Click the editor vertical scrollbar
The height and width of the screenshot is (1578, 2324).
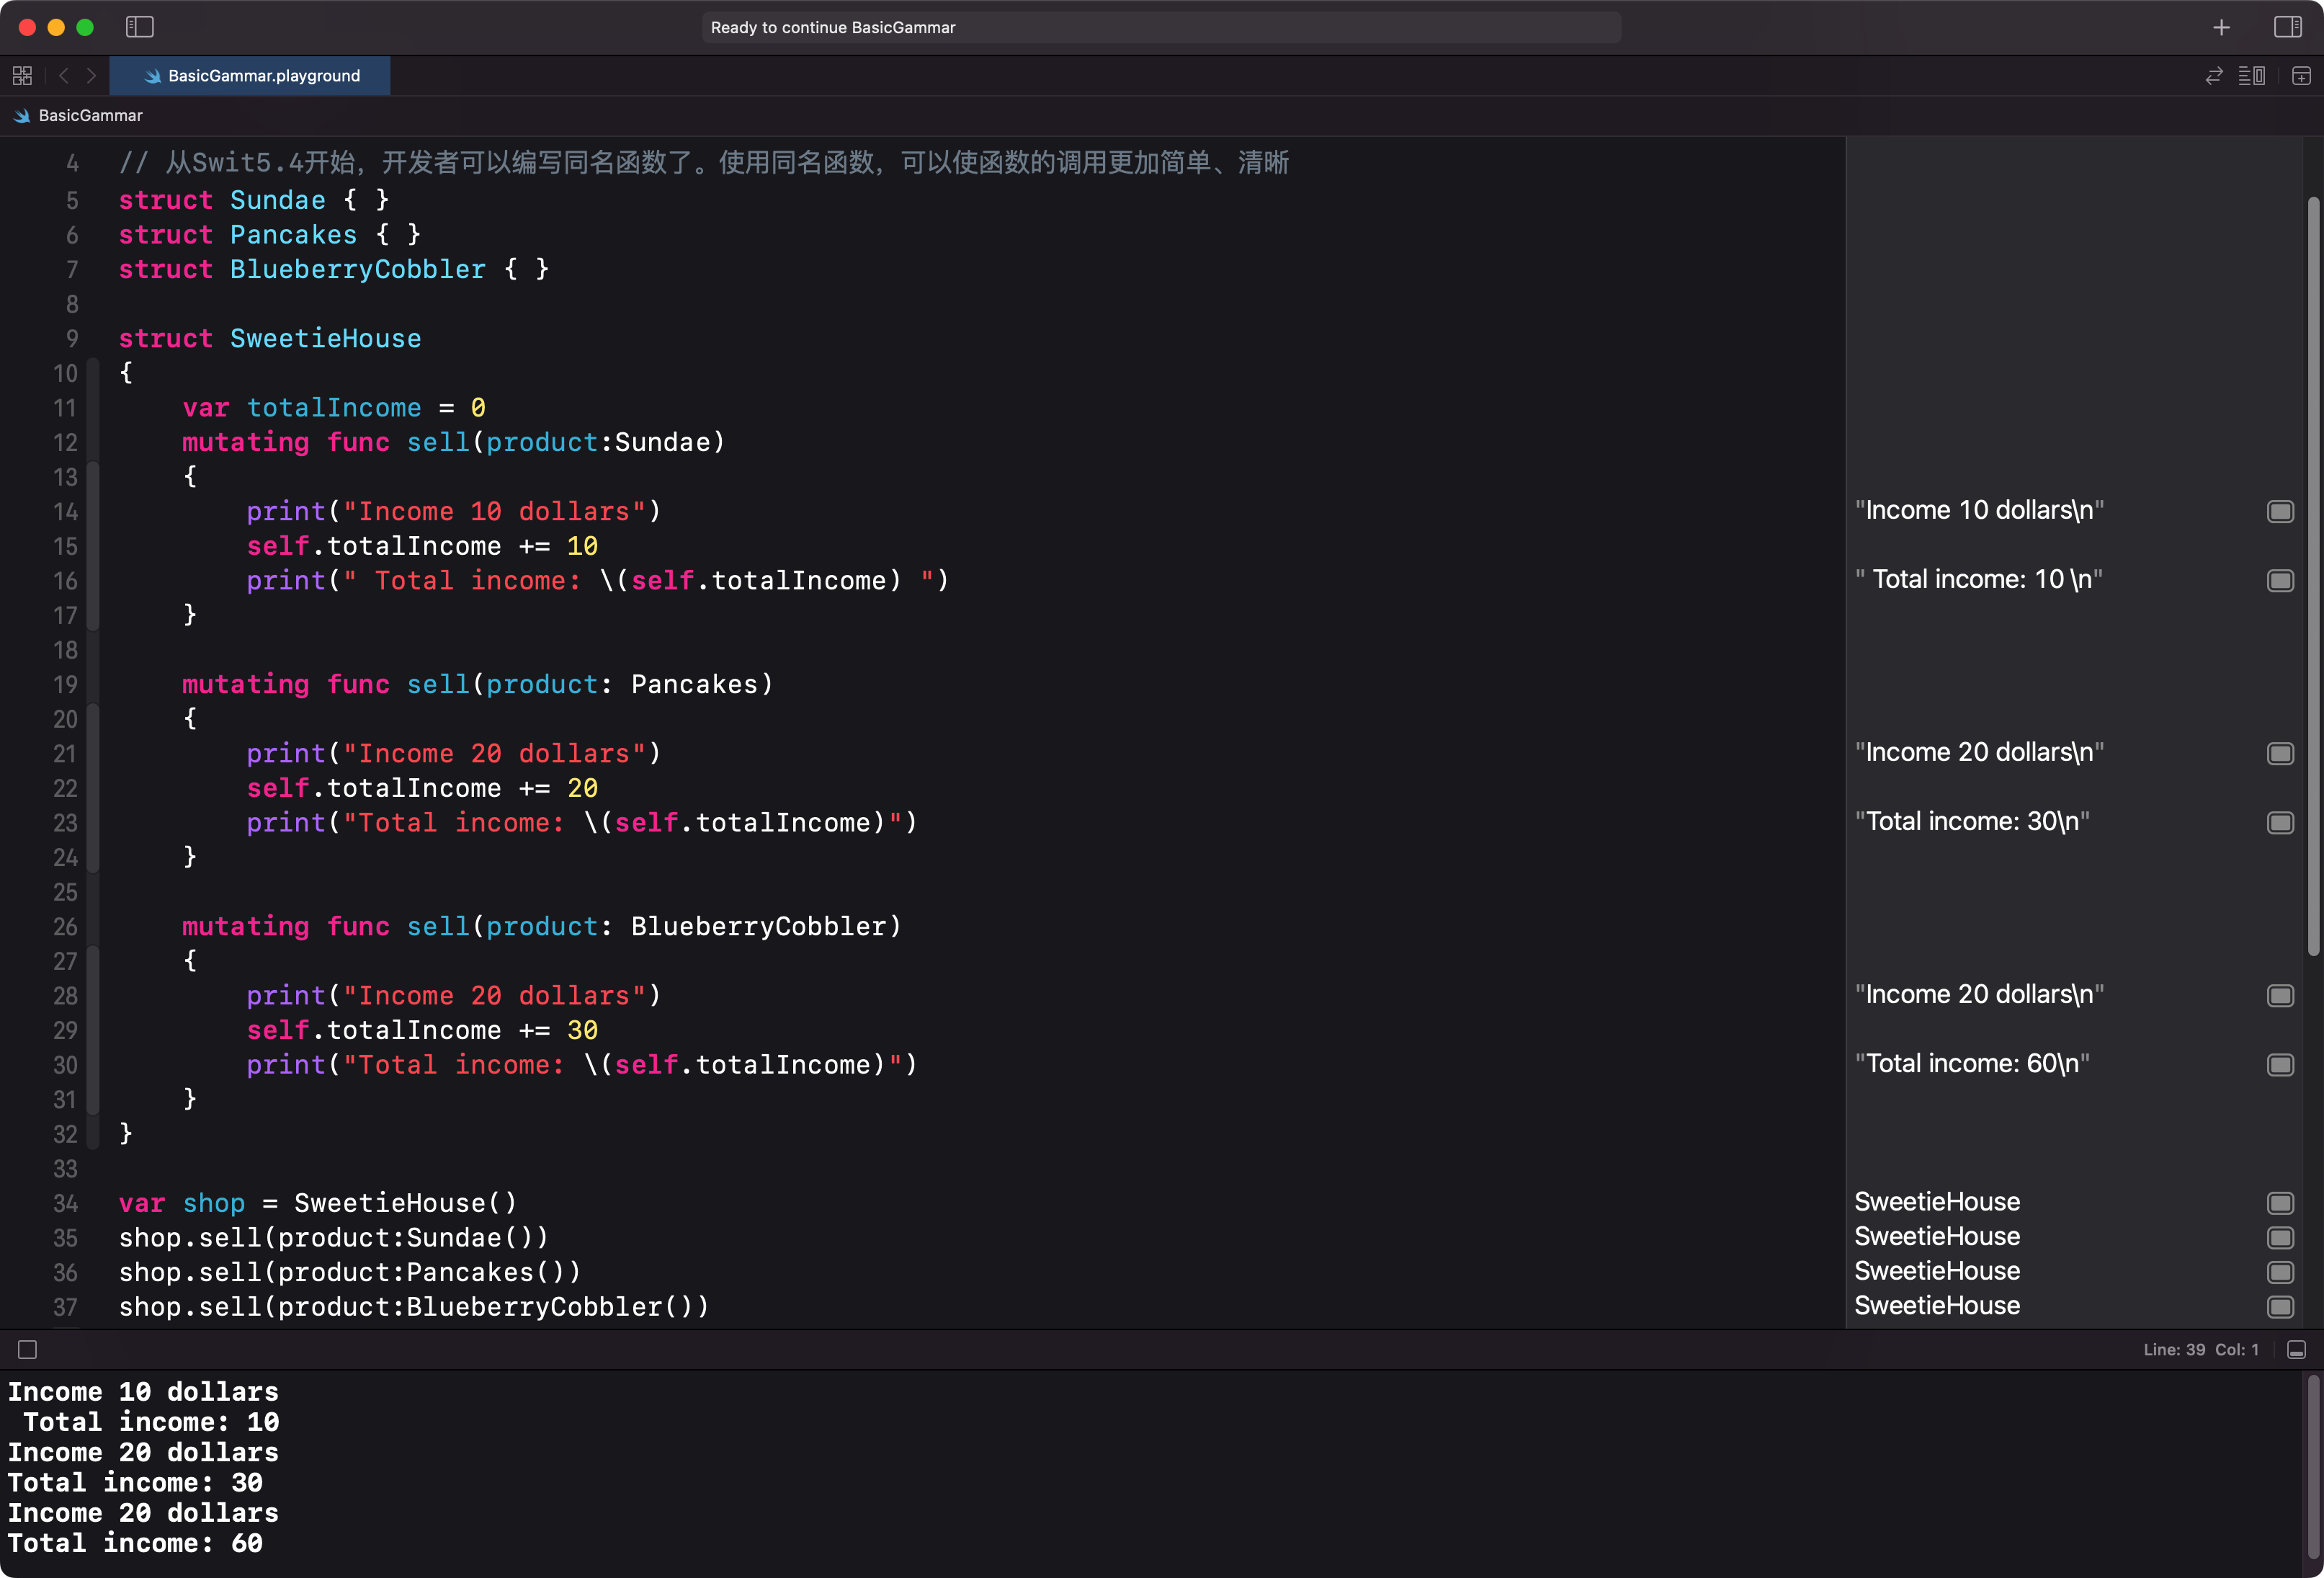click(2313, 575)
